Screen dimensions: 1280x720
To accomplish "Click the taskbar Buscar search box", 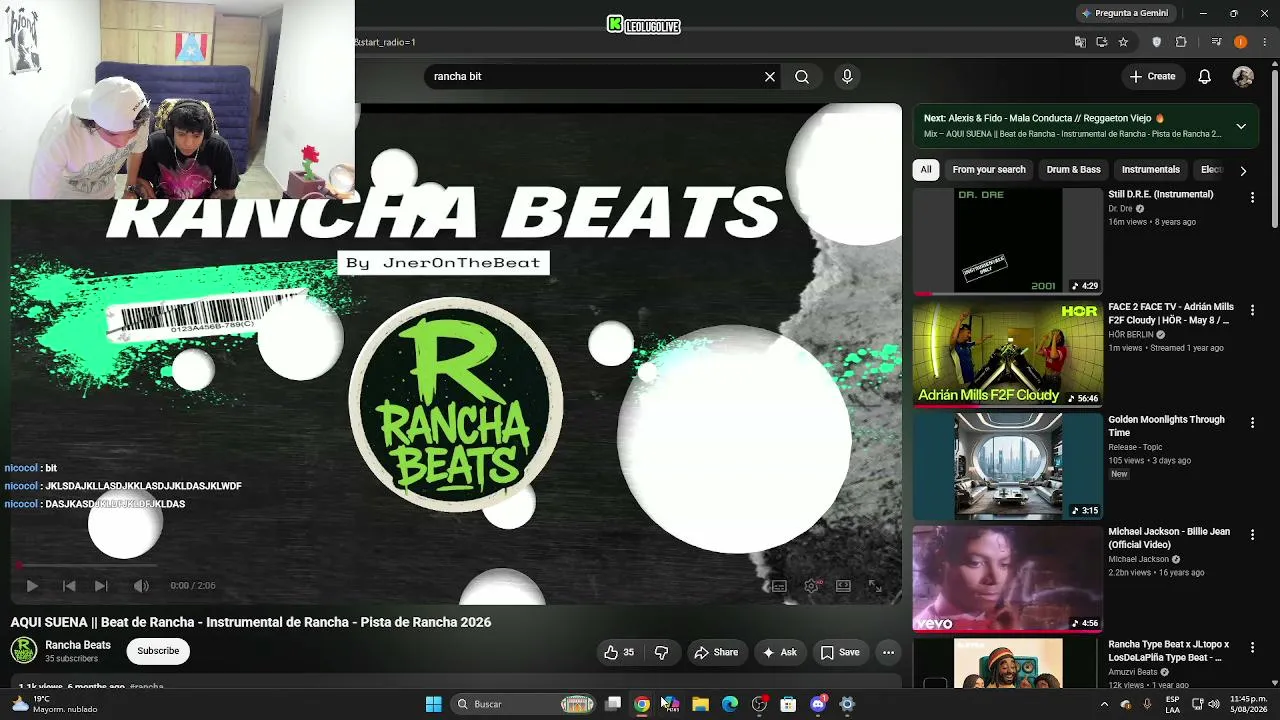I will (x=524, y=704).
